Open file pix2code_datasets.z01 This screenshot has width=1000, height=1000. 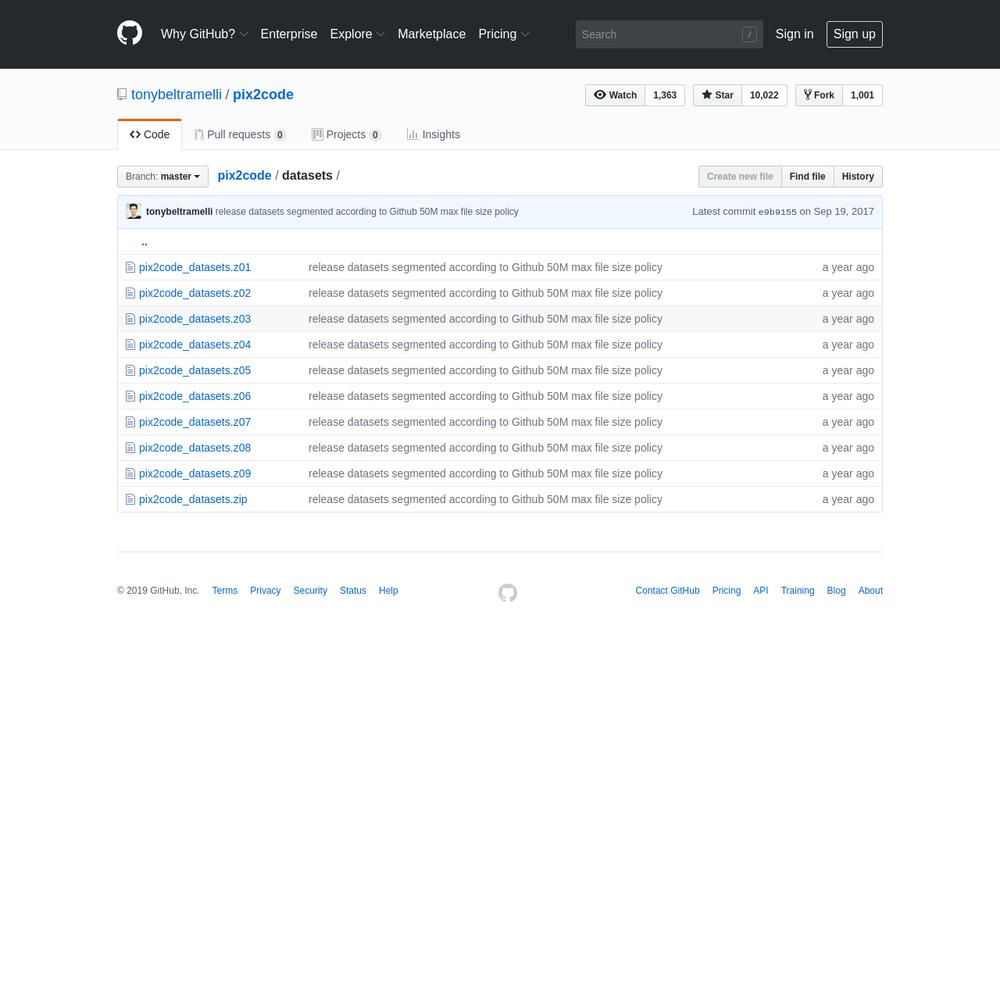195,267
